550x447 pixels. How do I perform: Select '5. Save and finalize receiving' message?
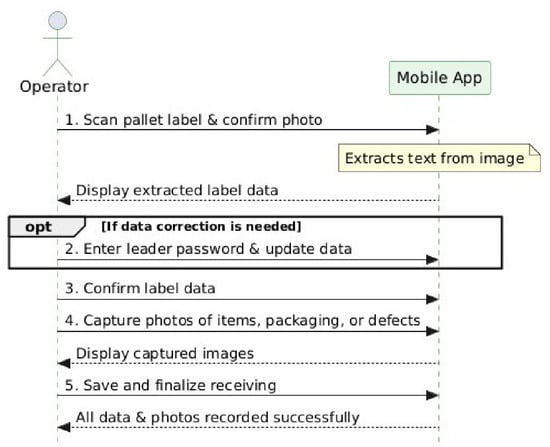tap(170, 385)
